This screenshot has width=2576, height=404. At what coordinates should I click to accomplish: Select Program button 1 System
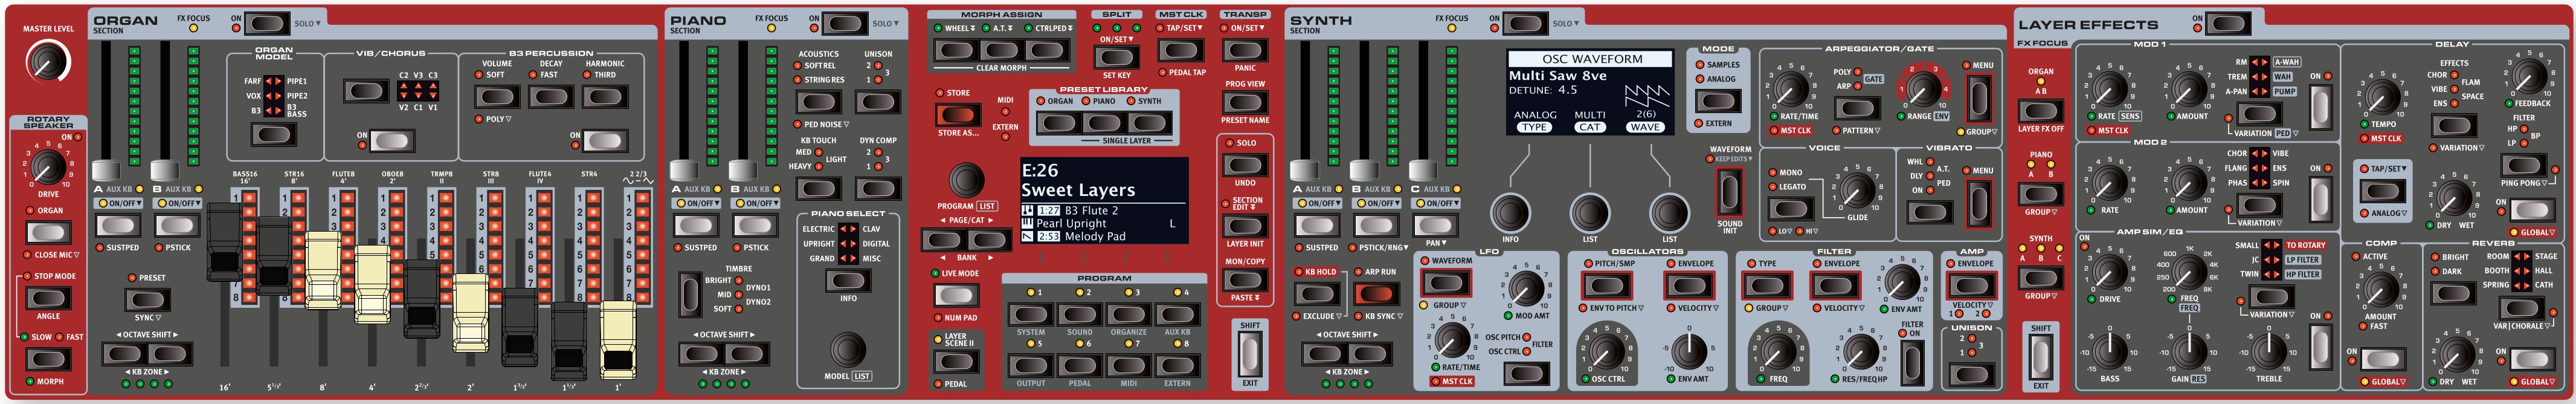(x=1030, y=314)
